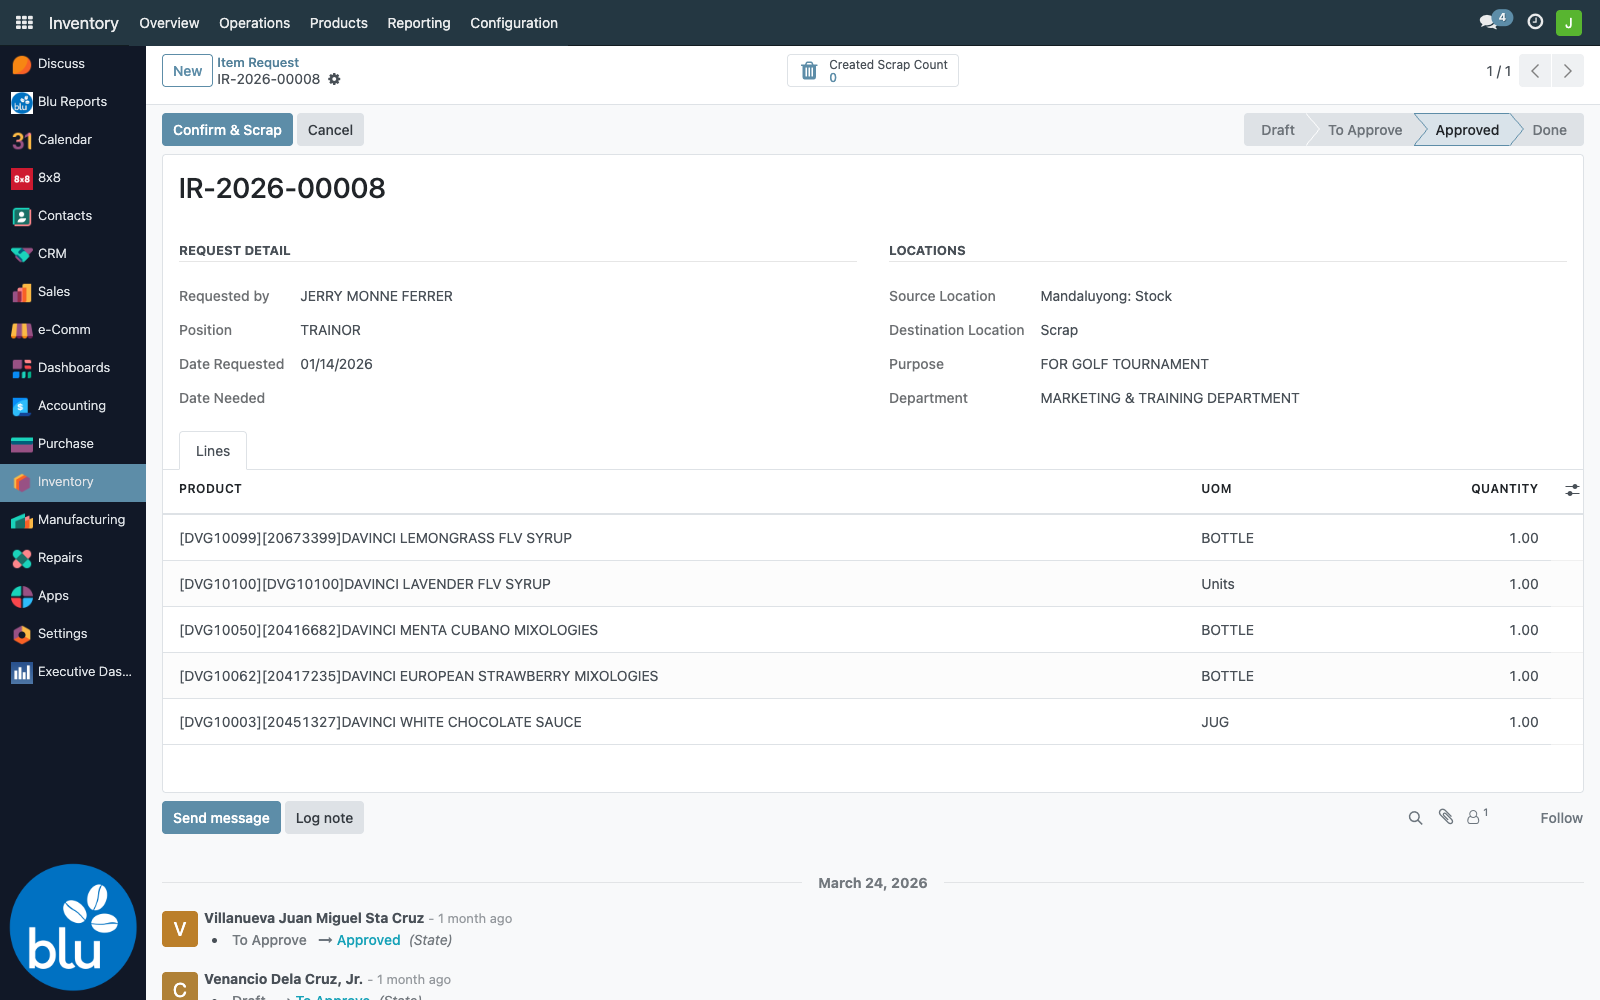The image size is (1600, 1000).
Task: Click the Units unit of measure cell
Action: coord(1218,584)
